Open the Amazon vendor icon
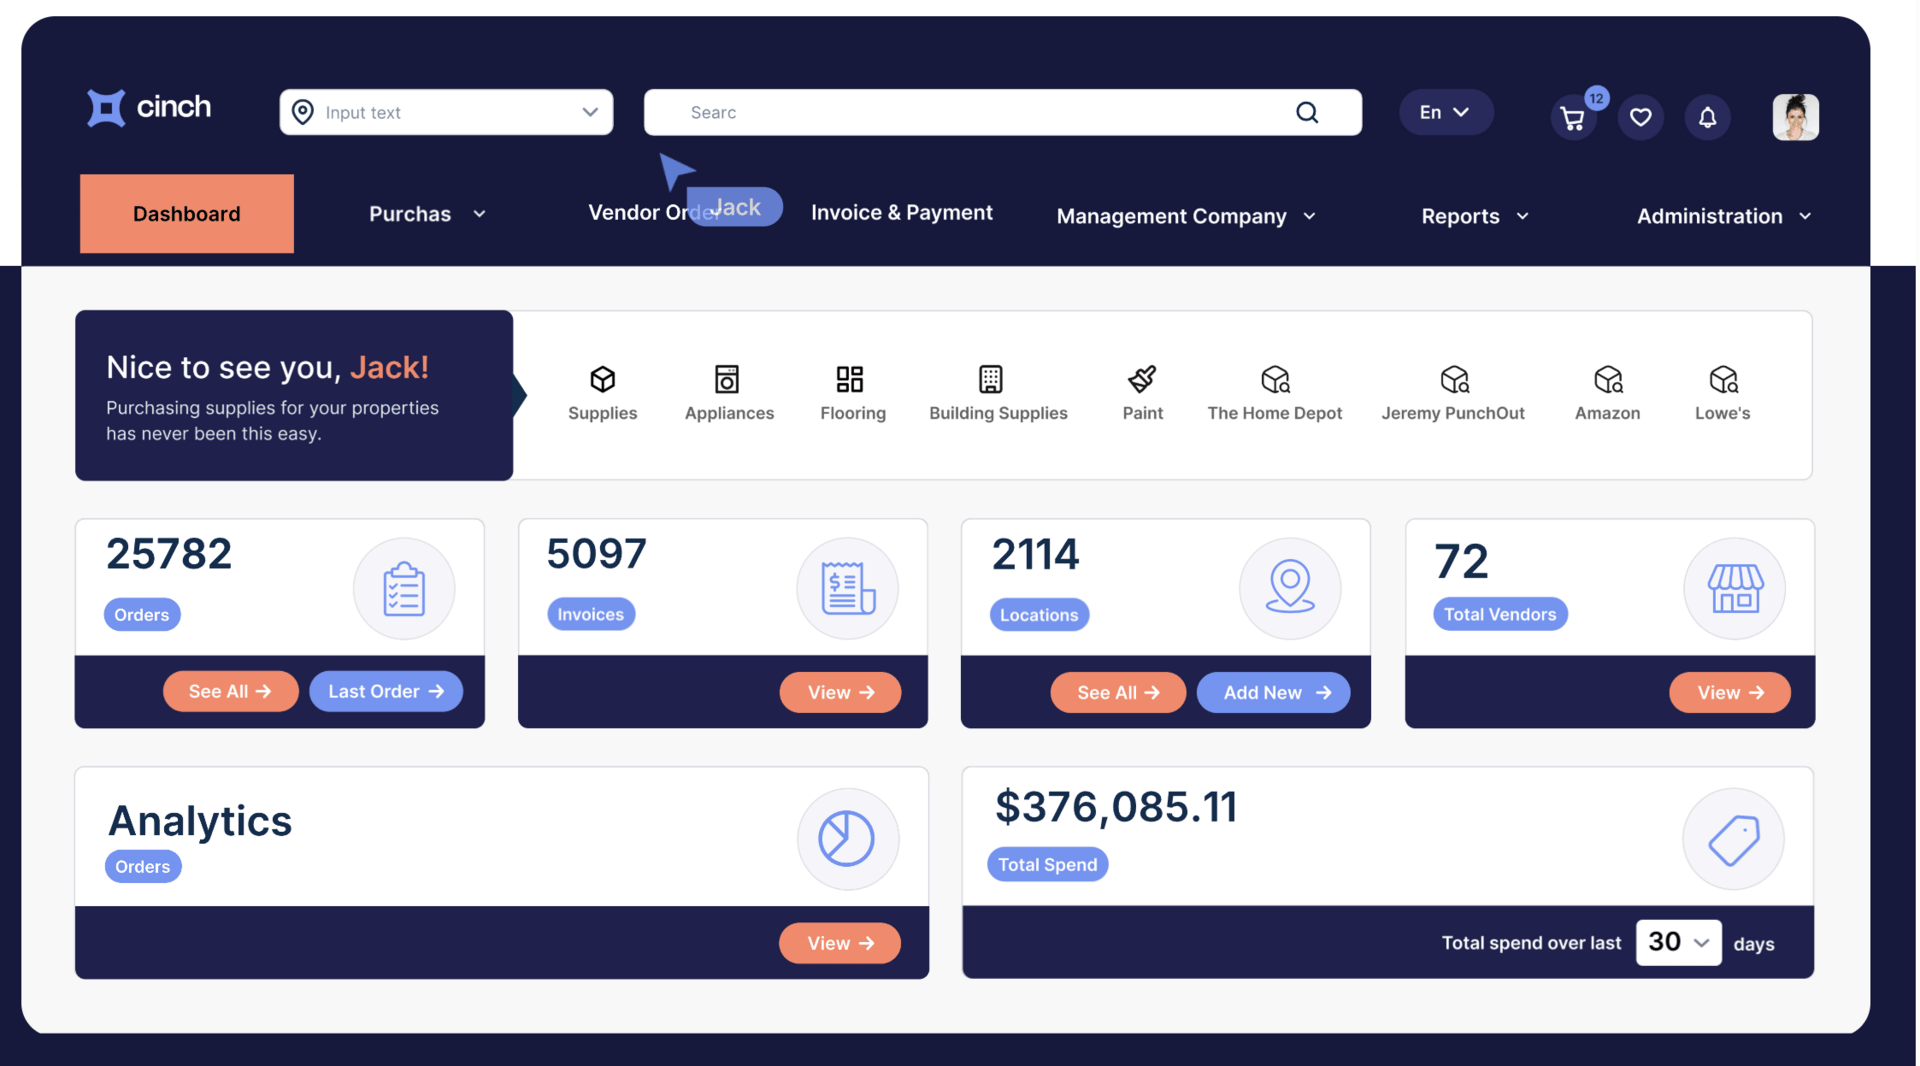The image size is (1920, 1066). point(1608,379)
